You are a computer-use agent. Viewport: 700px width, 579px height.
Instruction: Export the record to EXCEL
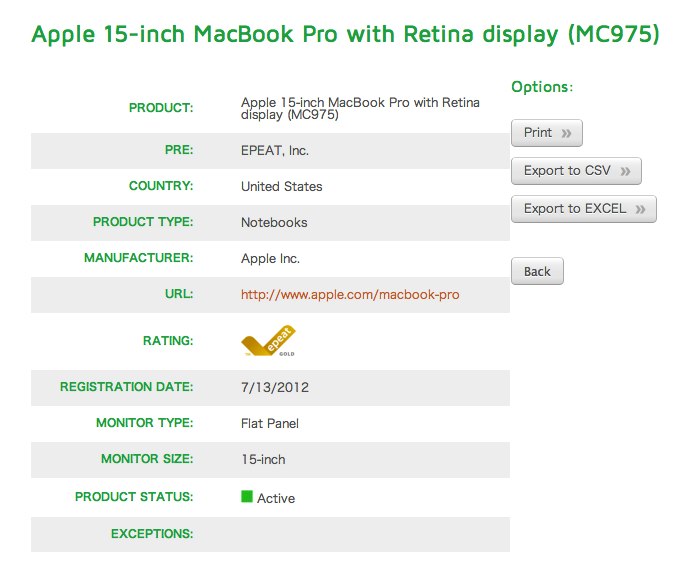(583, 208)
